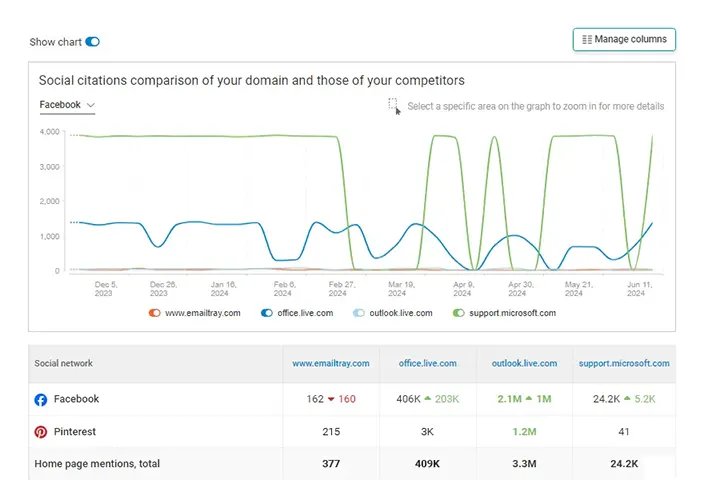
Task: Toggle support.microsoft.com series in legend
Action: coord(458,313)
